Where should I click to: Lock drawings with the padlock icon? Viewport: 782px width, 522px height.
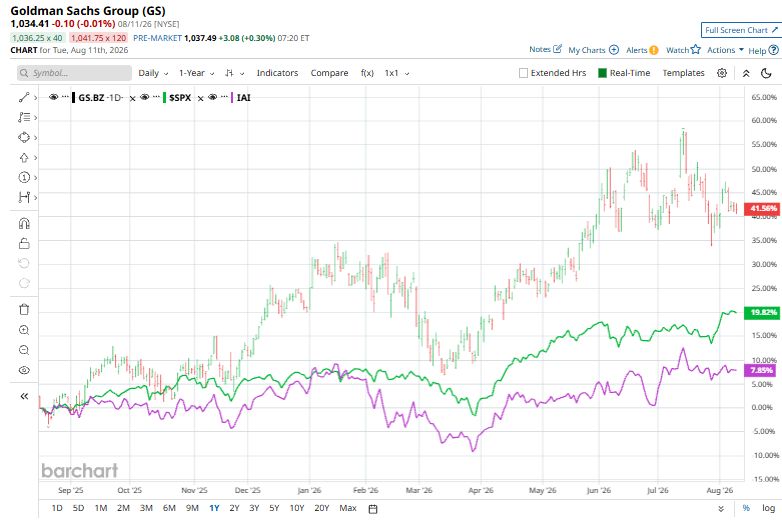coord(24,243)
